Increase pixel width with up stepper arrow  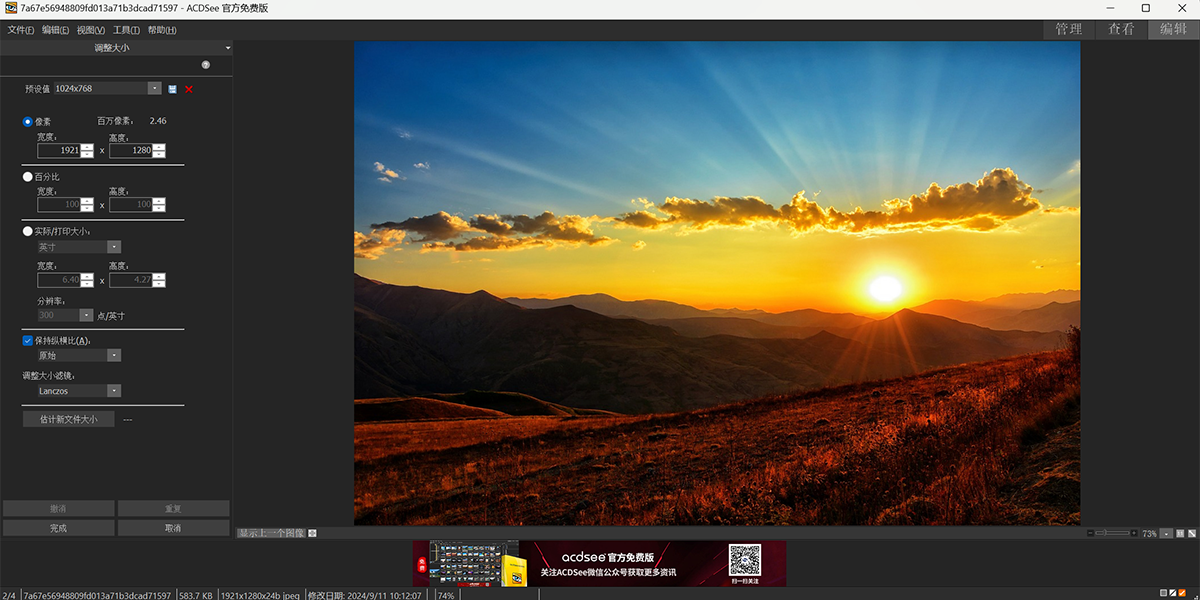pyautogui.click(x=87, y=147)
